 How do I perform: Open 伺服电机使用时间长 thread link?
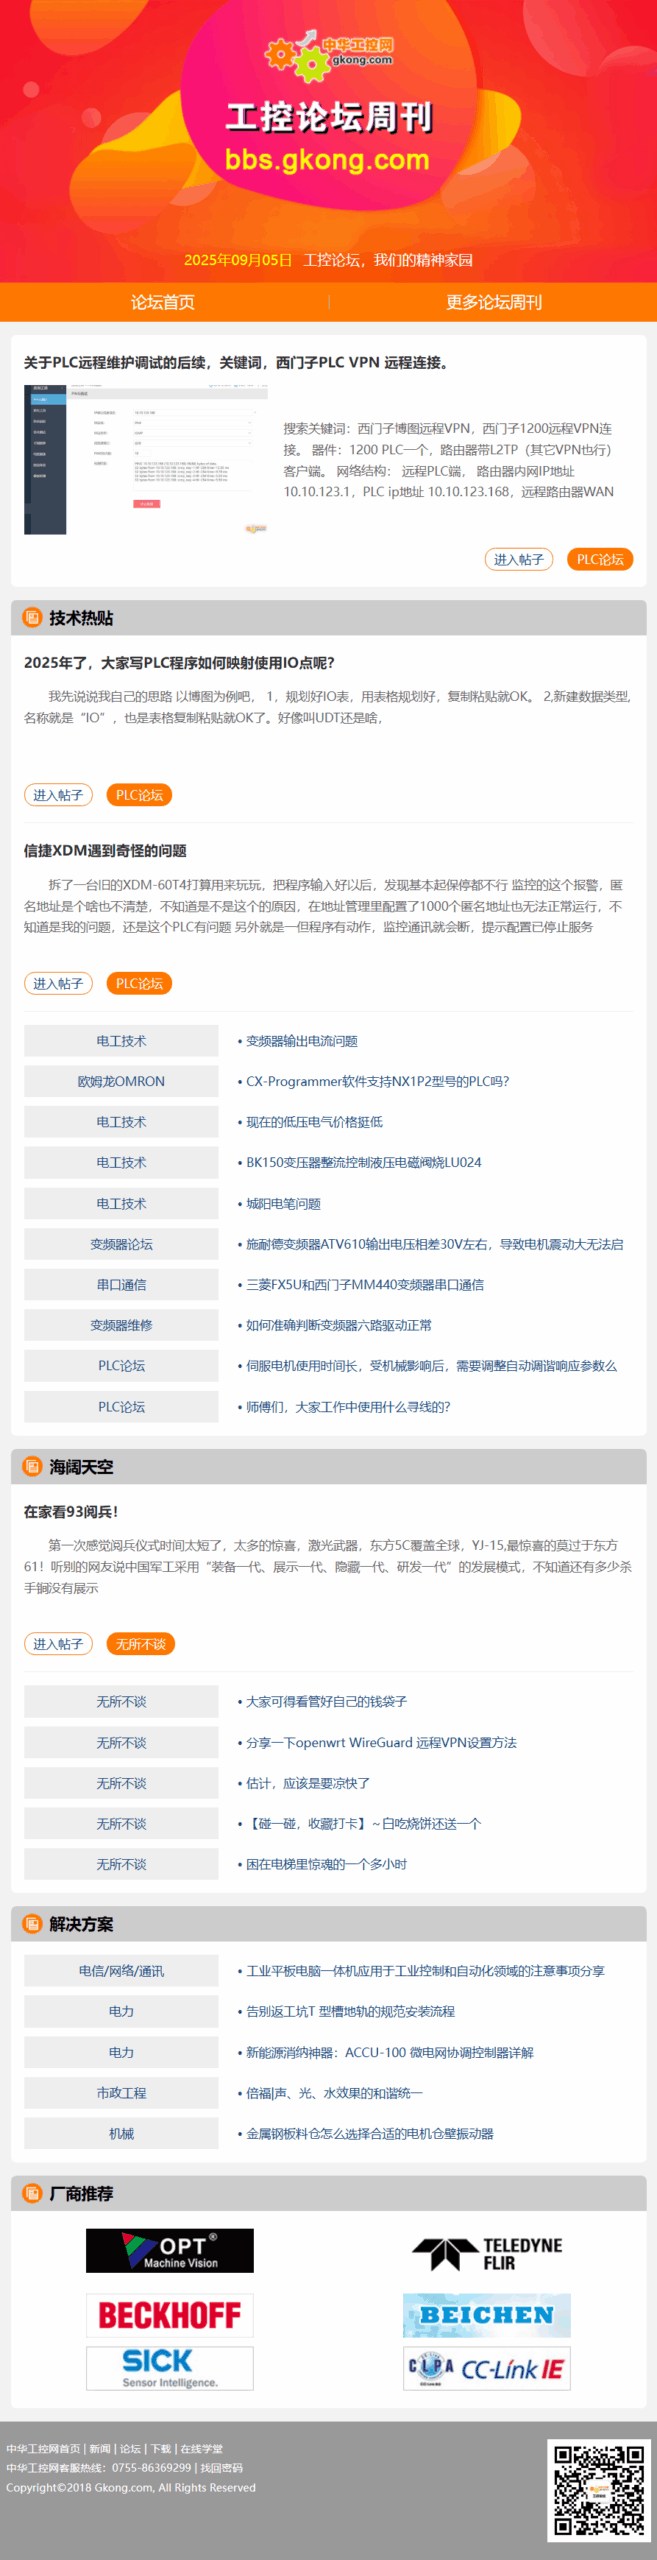[431, 1365]
